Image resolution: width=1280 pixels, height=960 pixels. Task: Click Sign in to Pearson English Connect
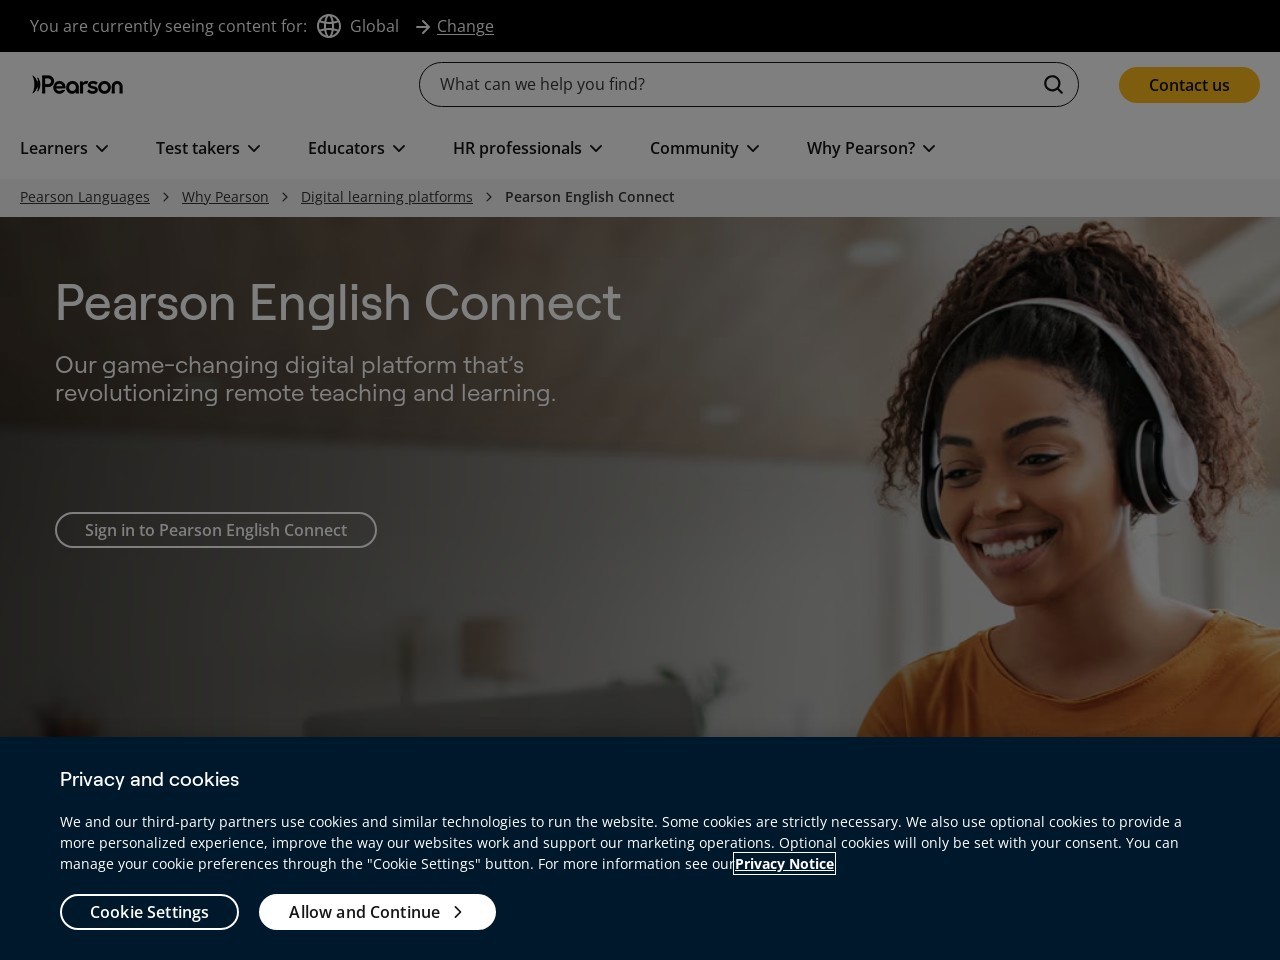pos(216,530)
